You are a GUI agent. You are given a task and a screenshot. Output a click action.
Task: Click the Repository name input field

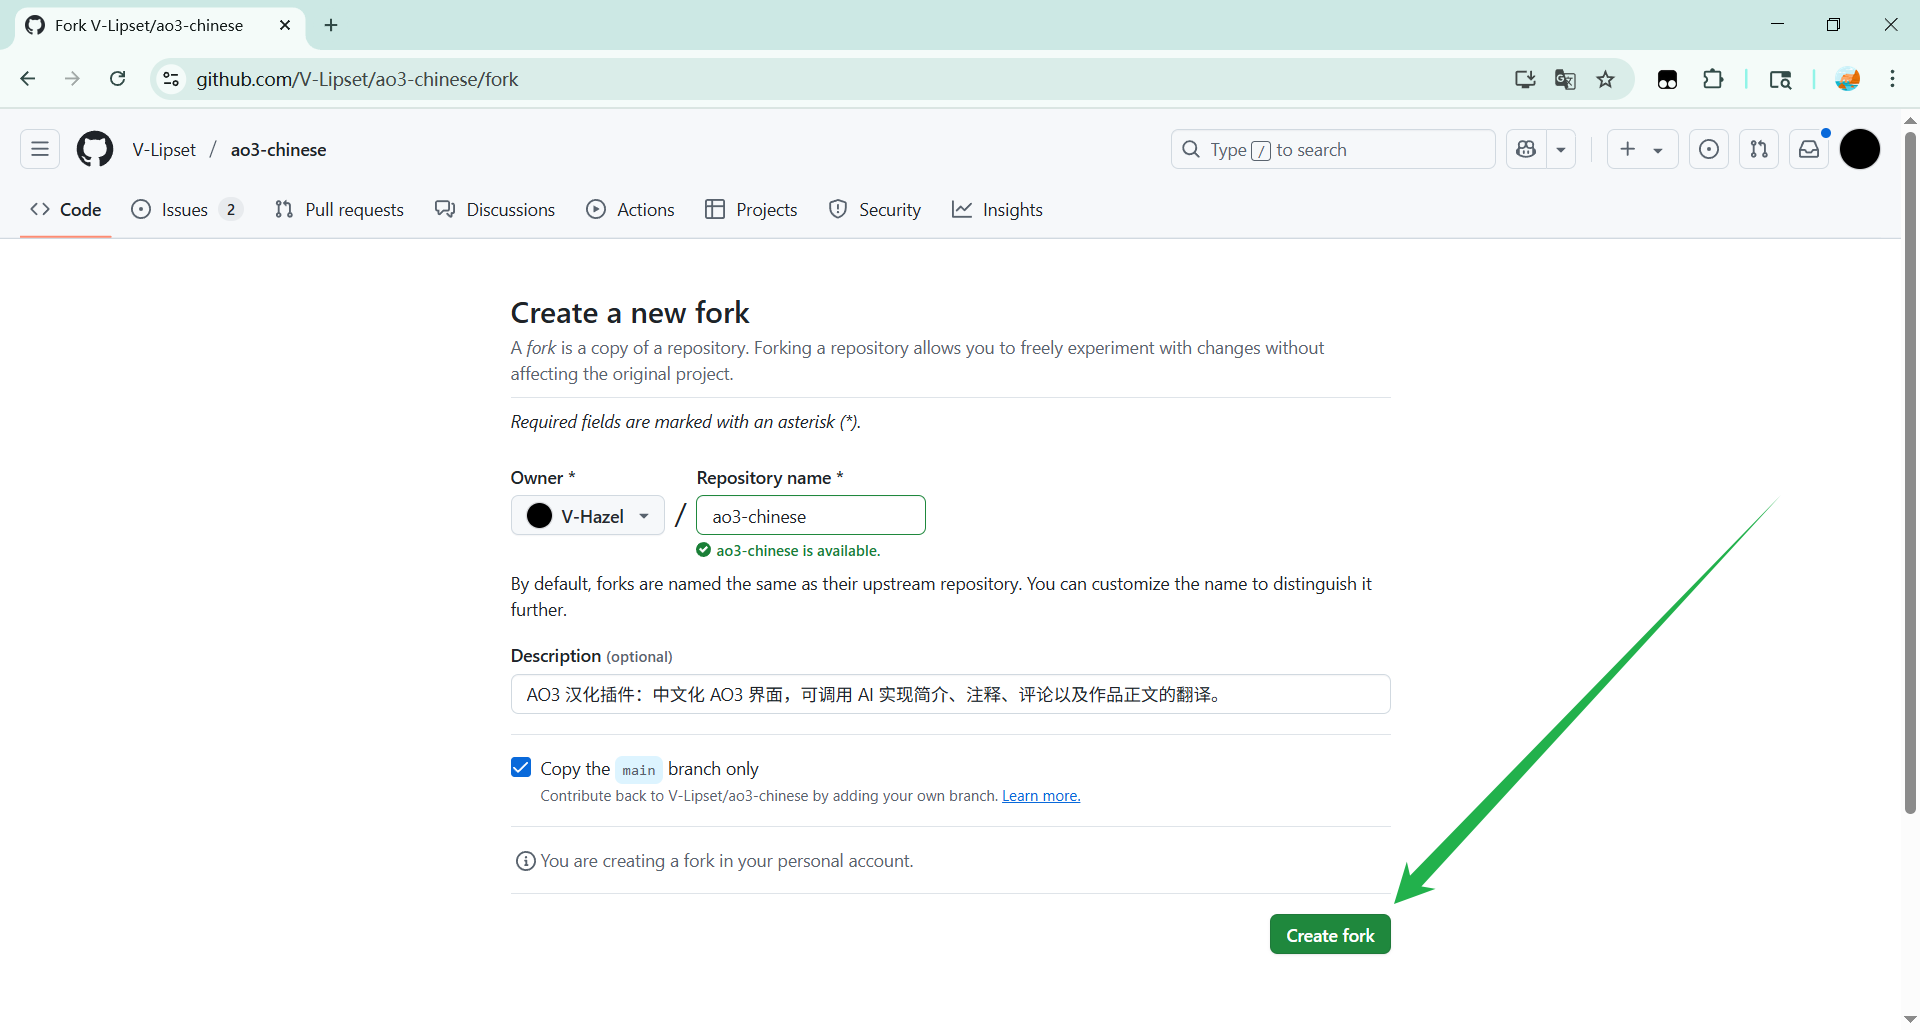click(810, 516)
